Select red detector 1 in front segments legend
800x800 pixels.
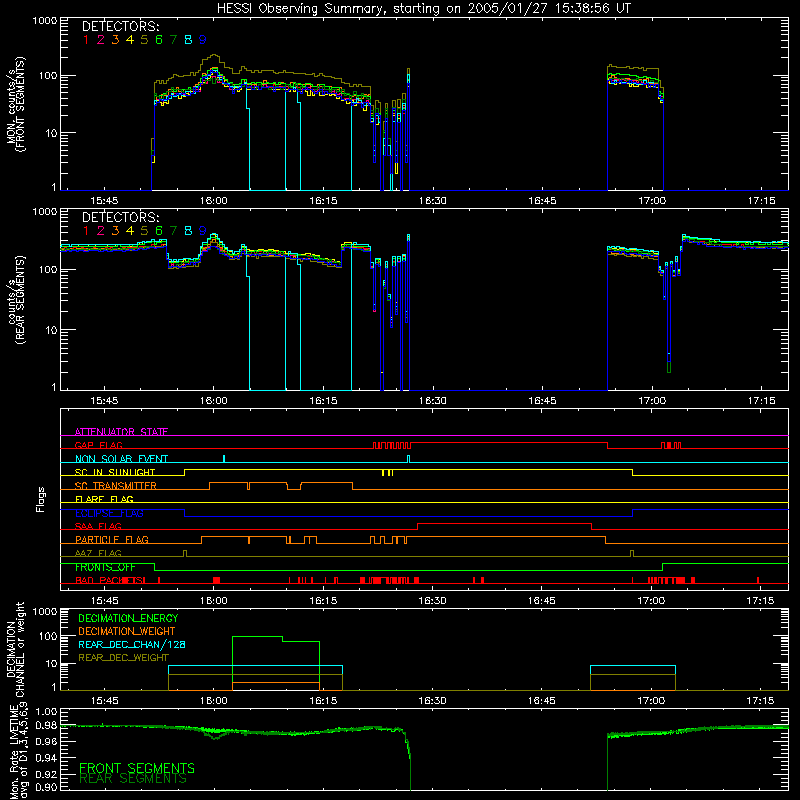(x=86, y=40)
